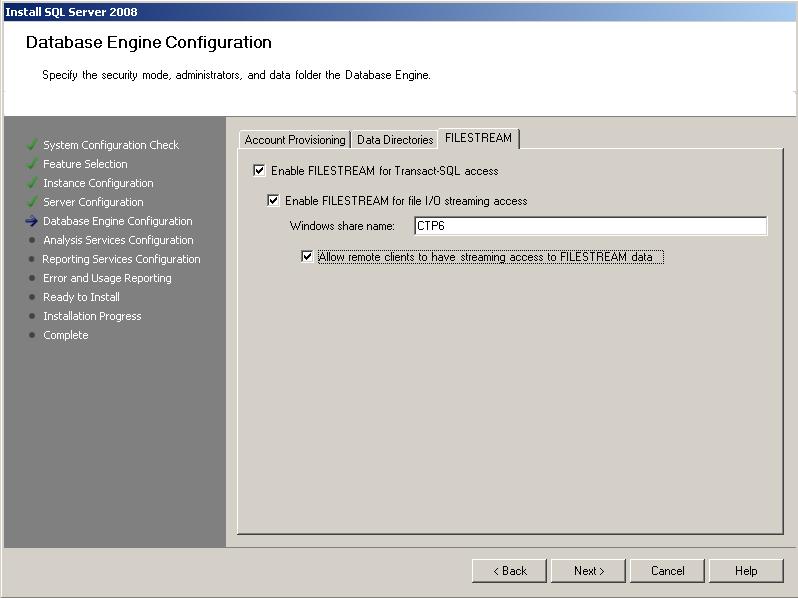Click the Instance Configuration step

(98, 183)
